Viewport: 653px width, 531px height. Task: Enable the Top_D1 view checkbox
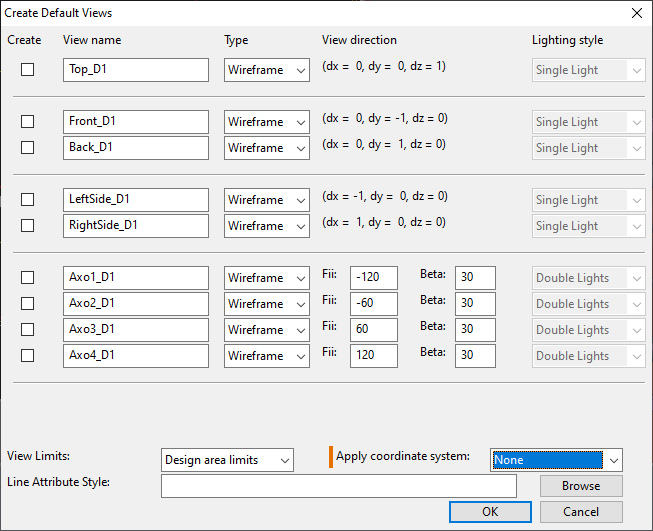click(28, 70)
